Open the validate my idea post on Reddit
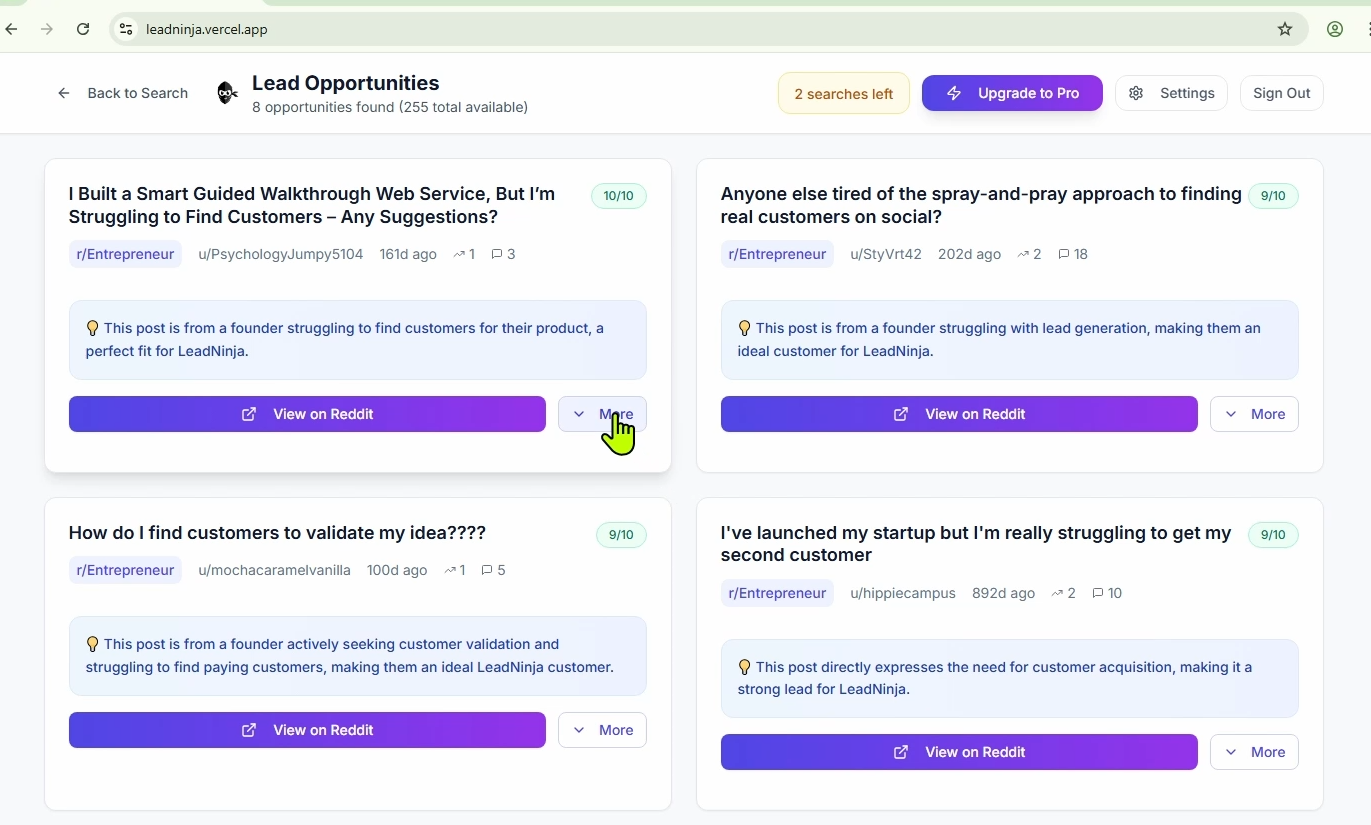This screenshot has height=825, width=1371. [307, 730]
